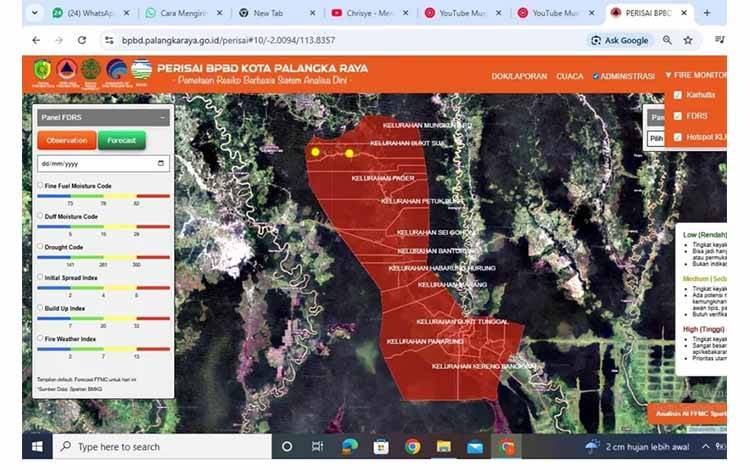Click the BMKG striped globe logo
Viewport: 750px width, 470px height.
(142, 70)
